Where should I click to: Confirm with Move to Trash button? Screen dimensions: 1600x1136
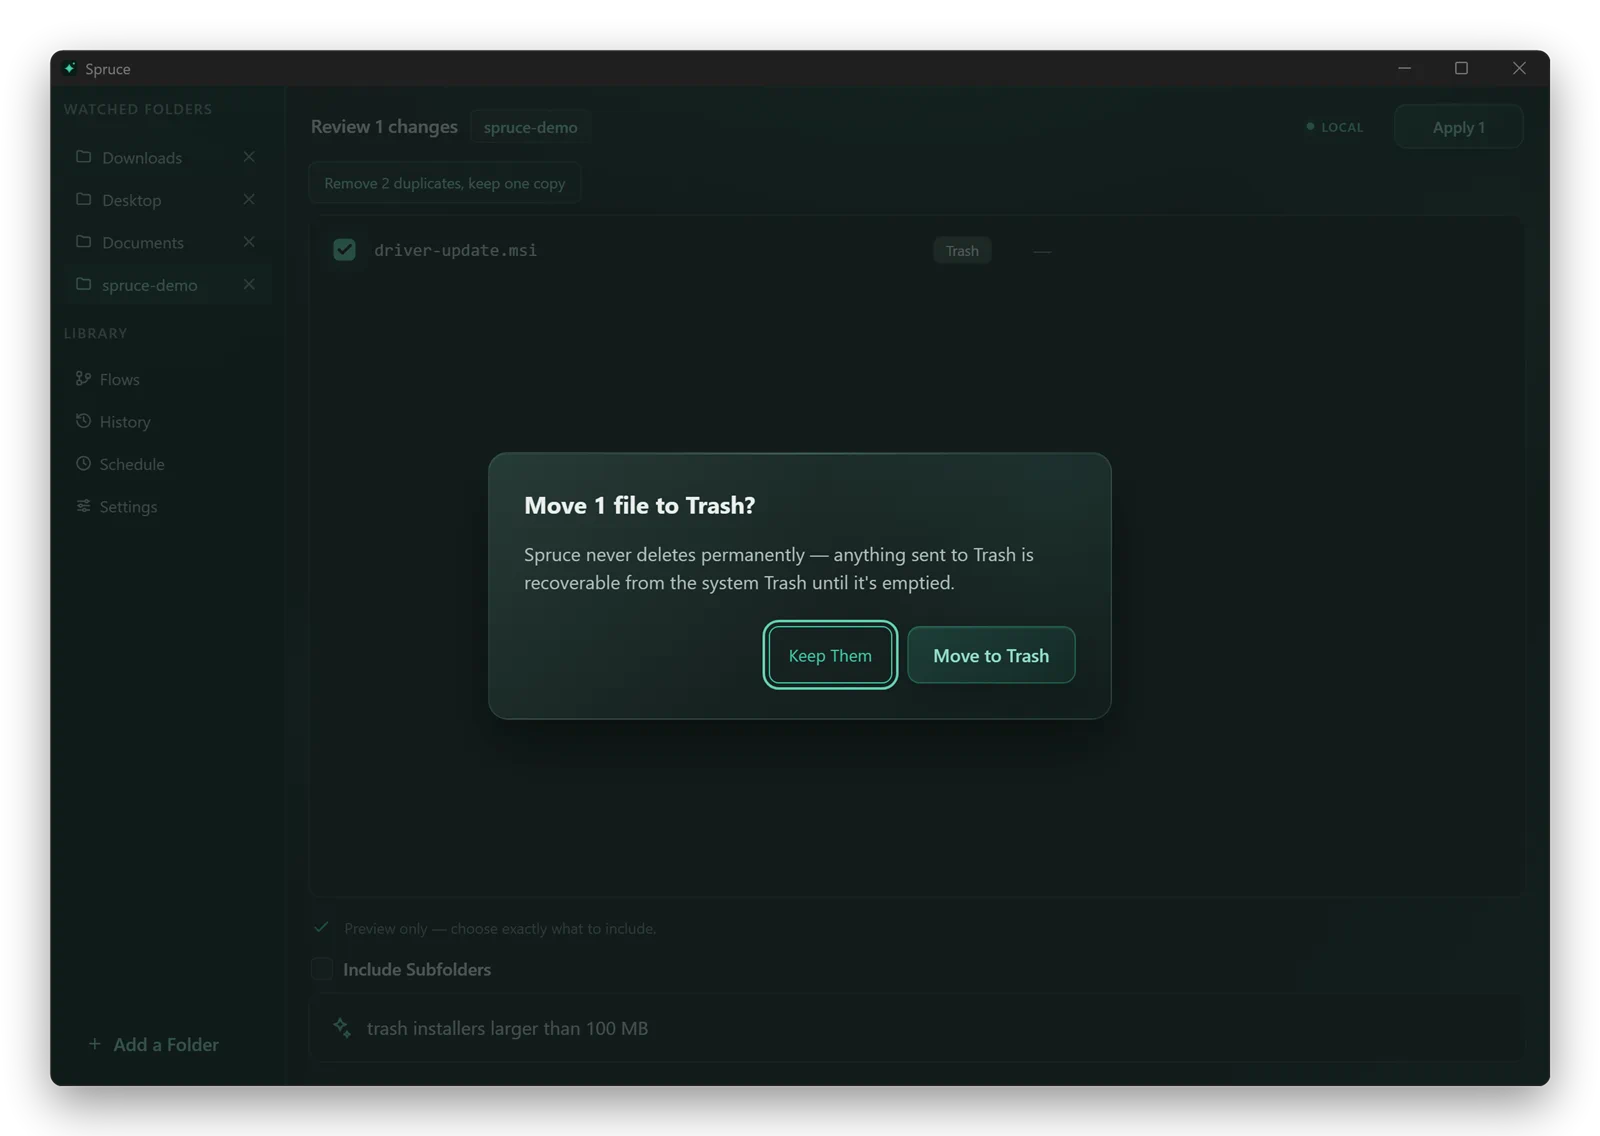pos(991,655)
